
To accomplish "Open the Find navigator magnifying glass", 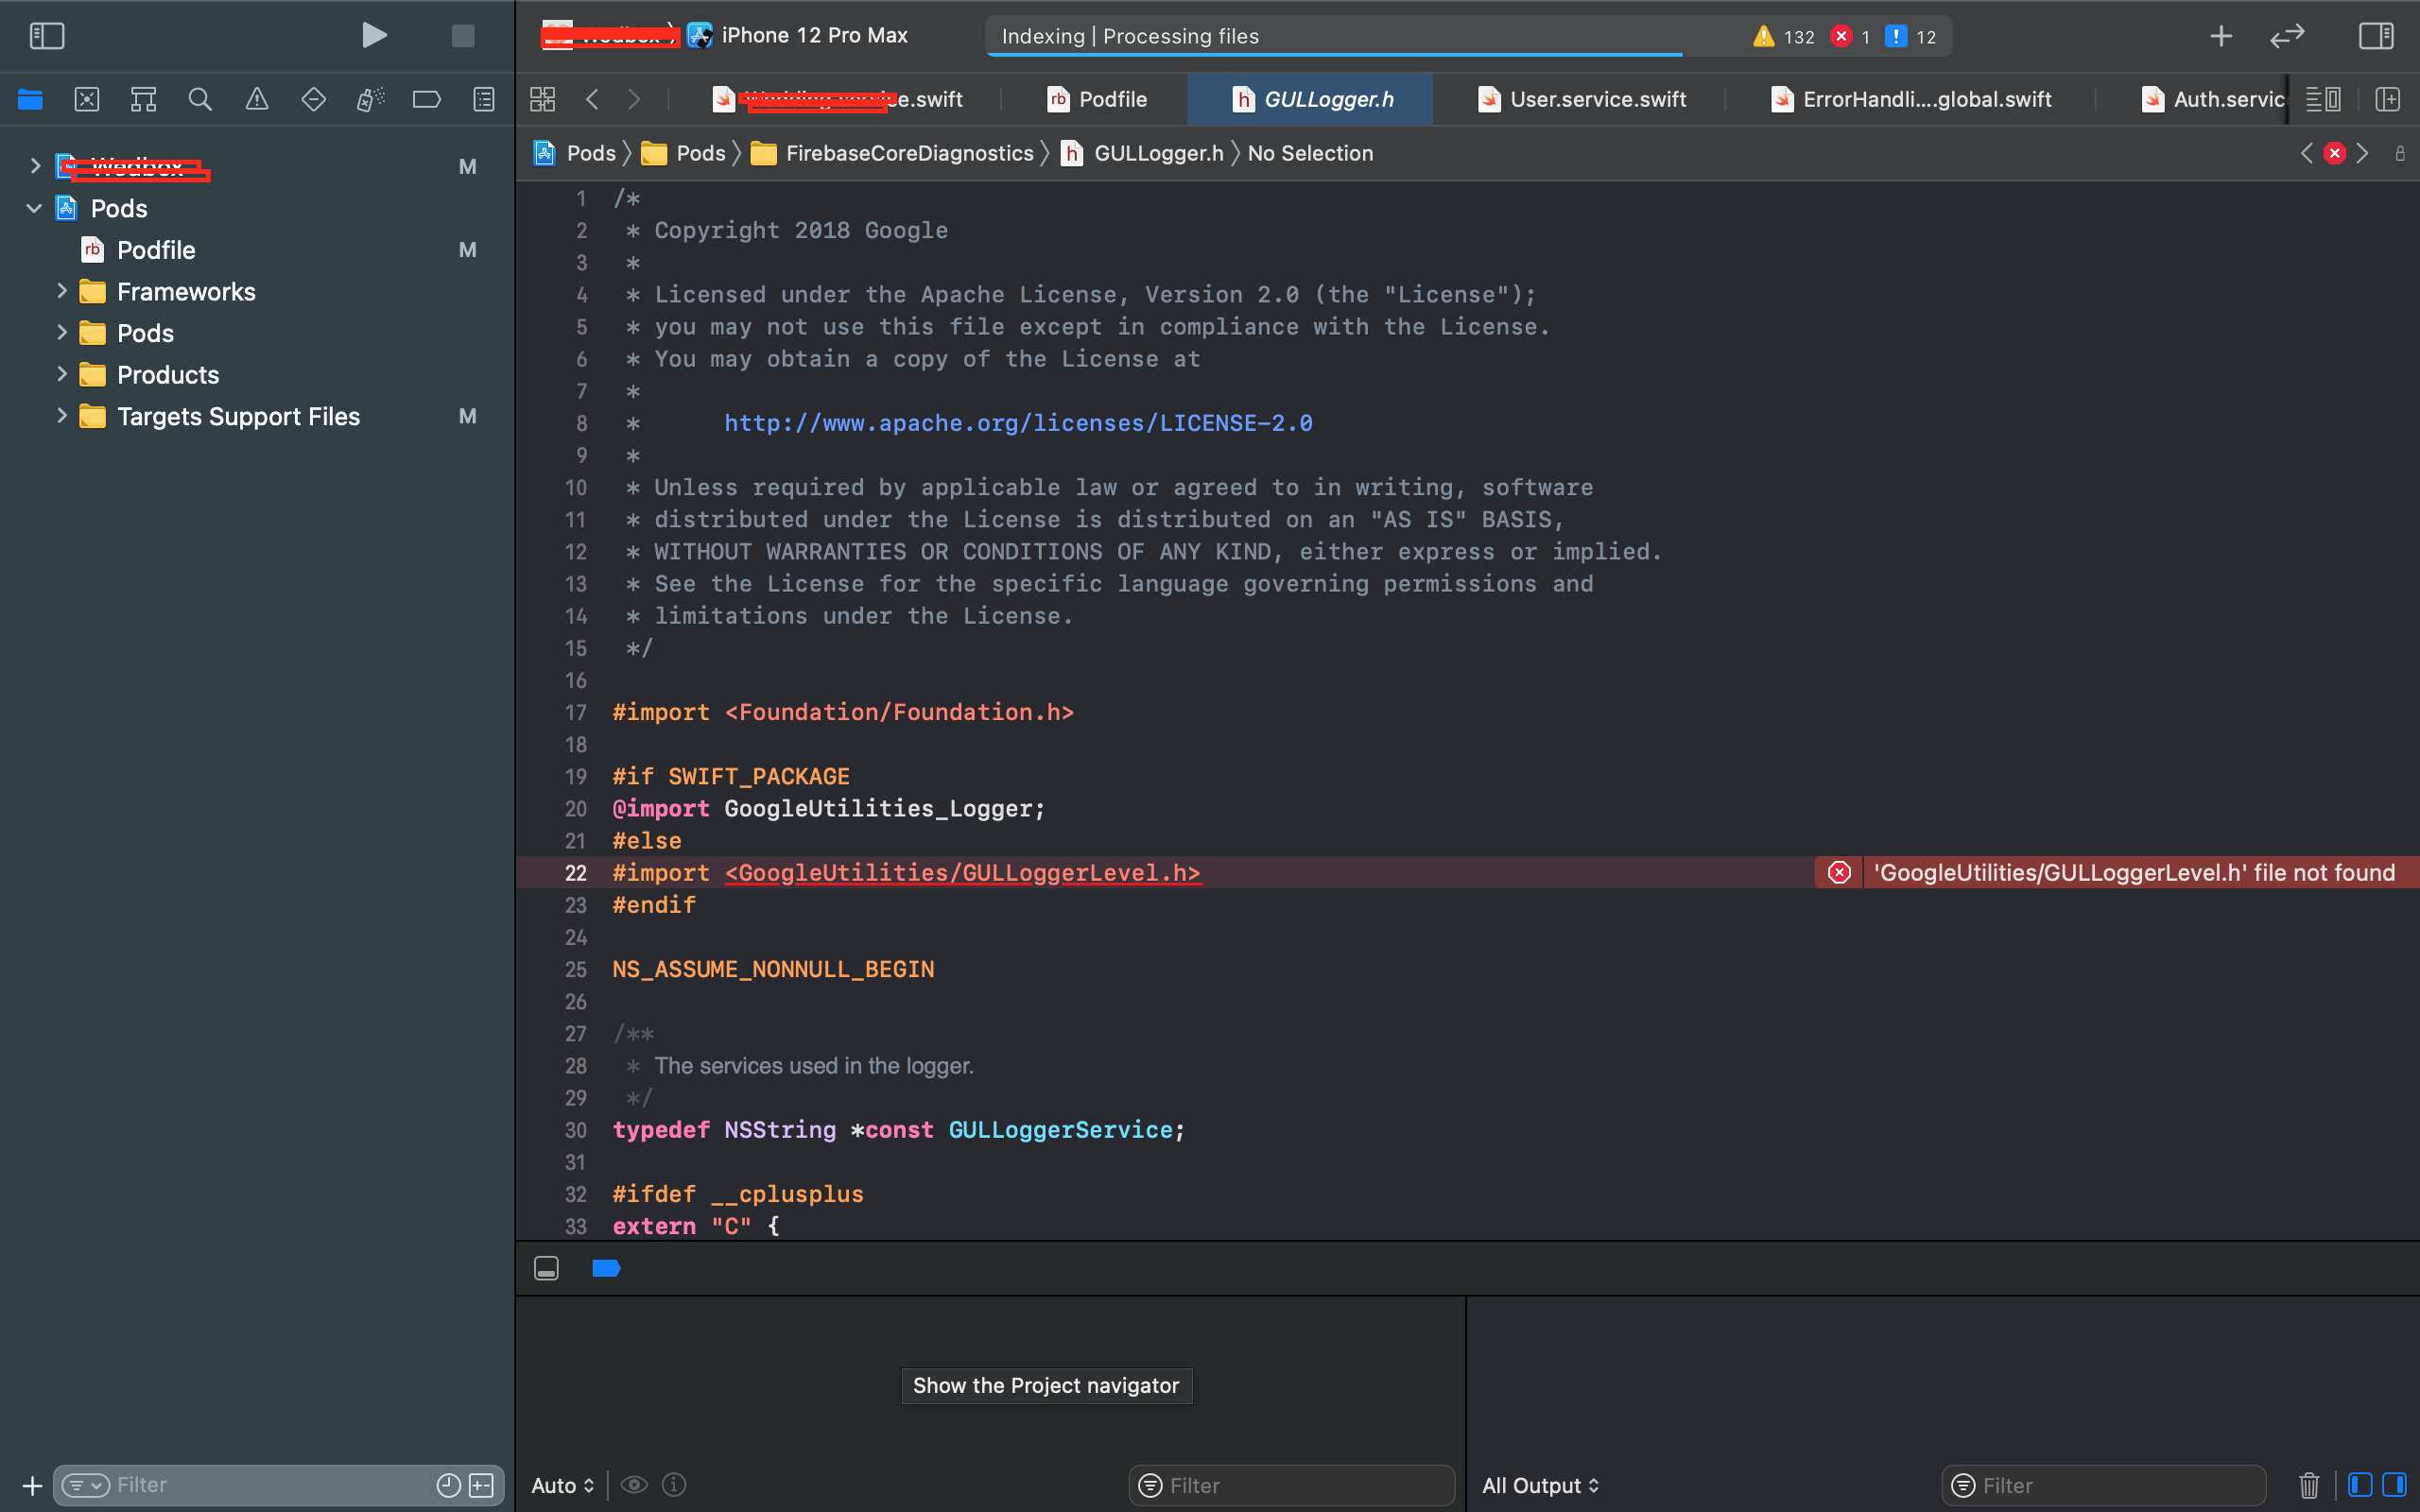I will (x=200, y=99).
